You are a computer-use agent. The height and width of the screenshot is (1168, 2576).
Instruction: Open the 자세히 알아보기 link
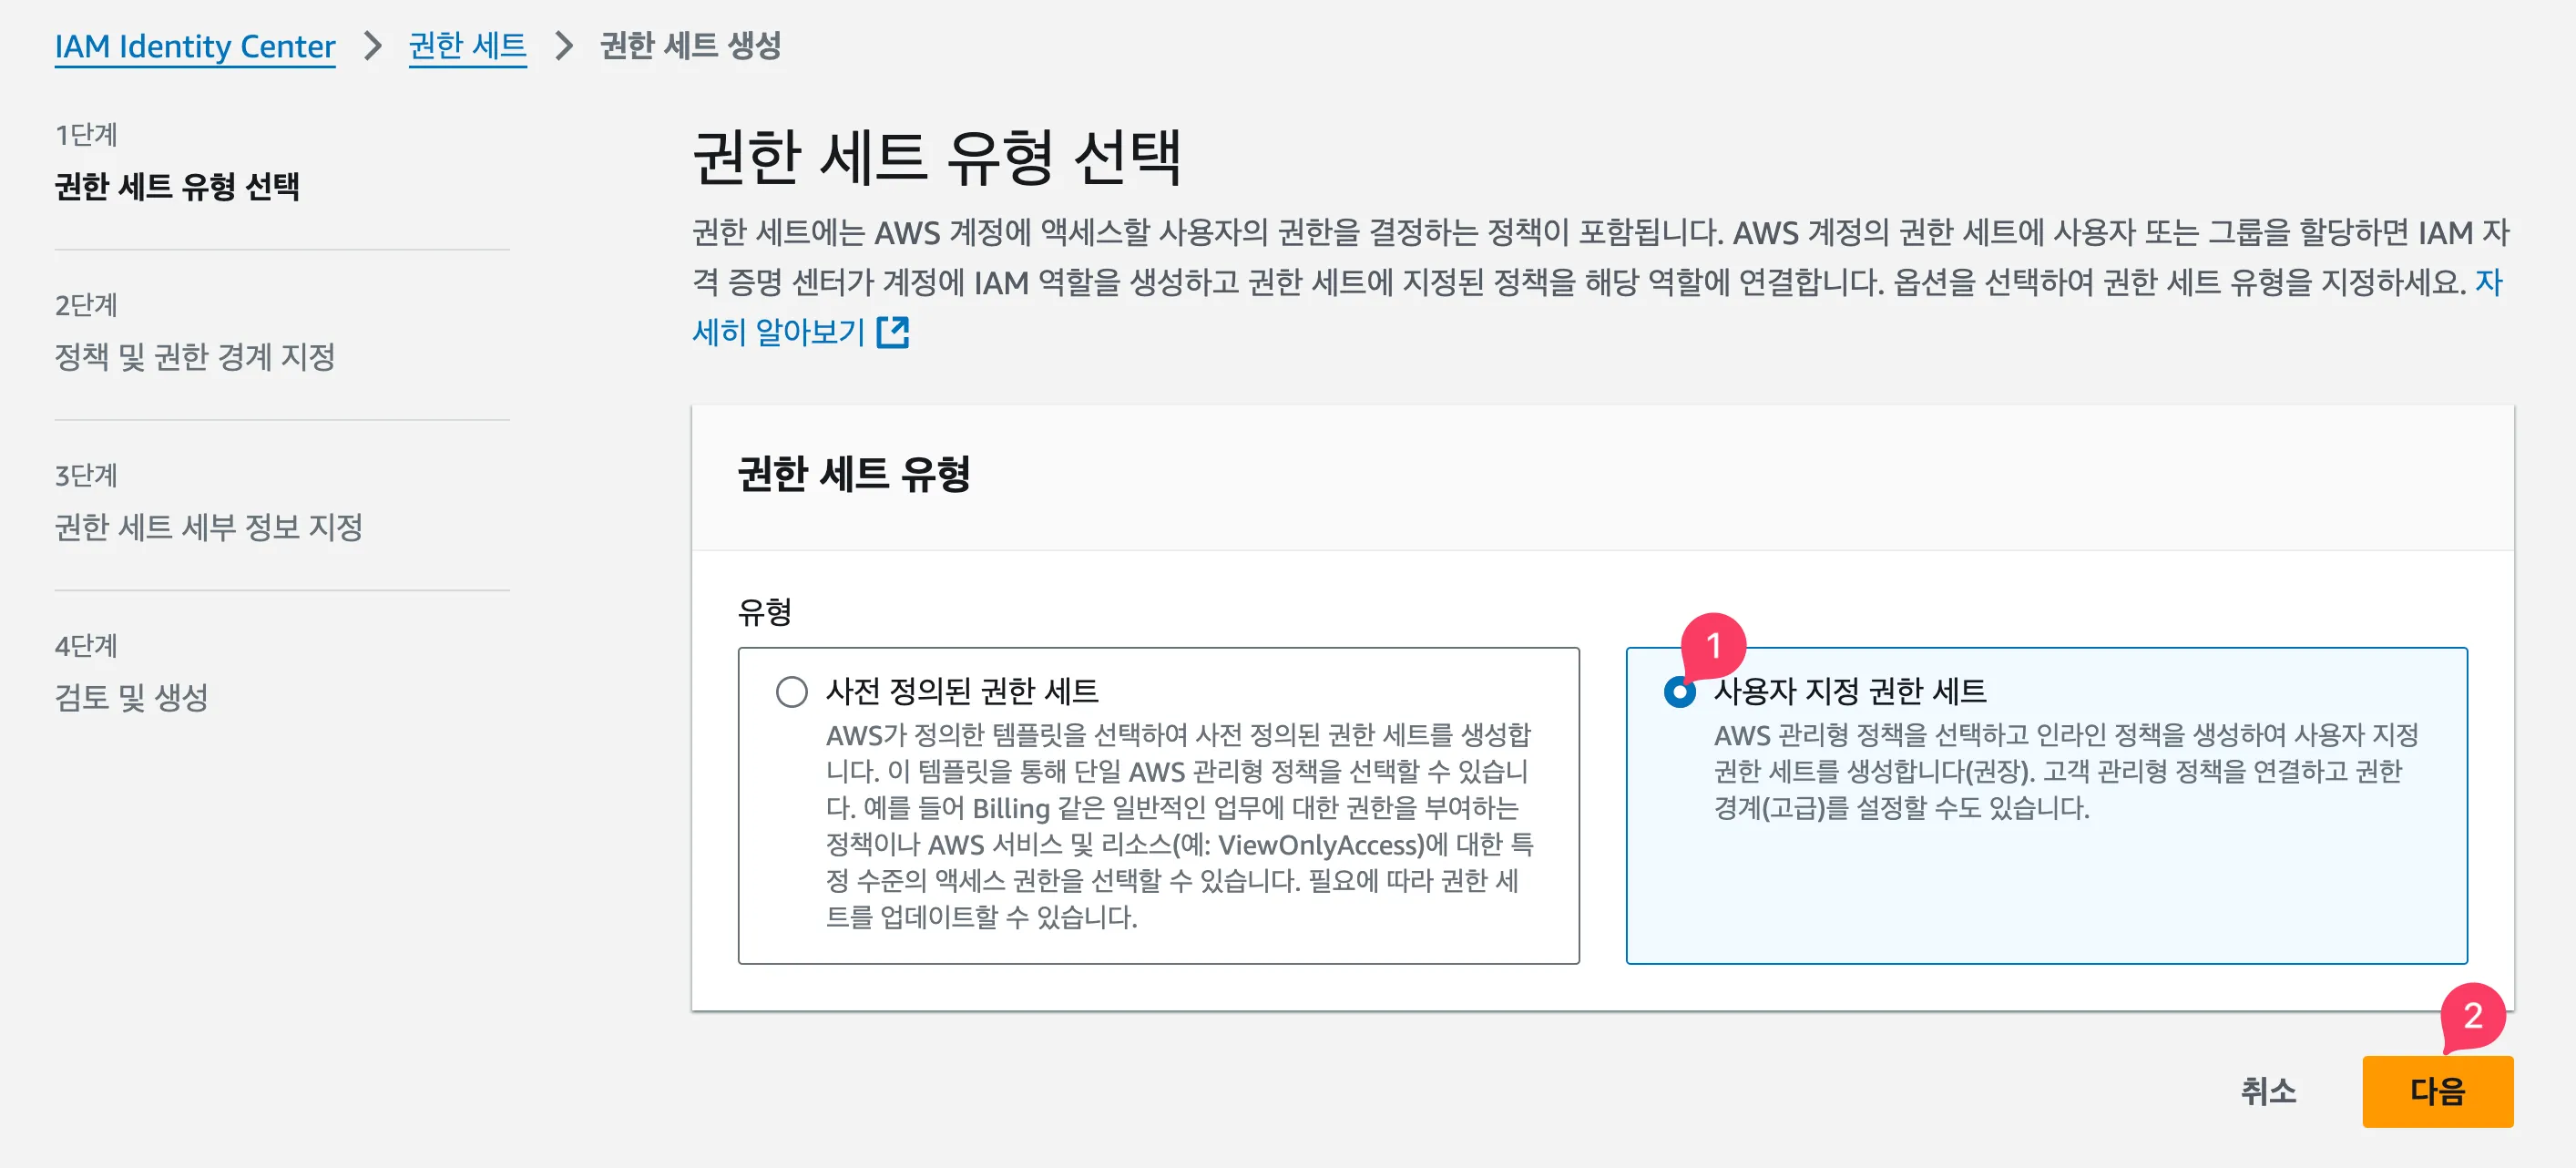[x=778, y=332]
